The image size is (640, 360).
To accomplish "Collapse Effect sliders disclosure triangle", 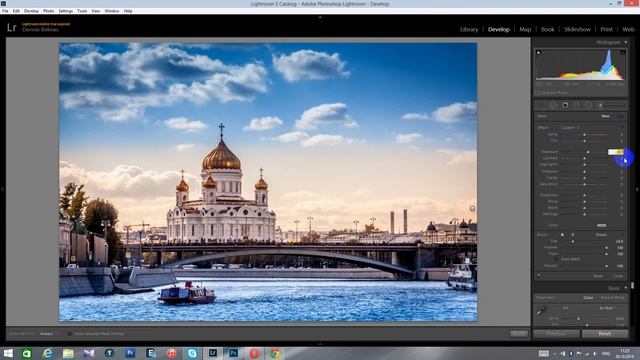I will click(x=622, y=128).
